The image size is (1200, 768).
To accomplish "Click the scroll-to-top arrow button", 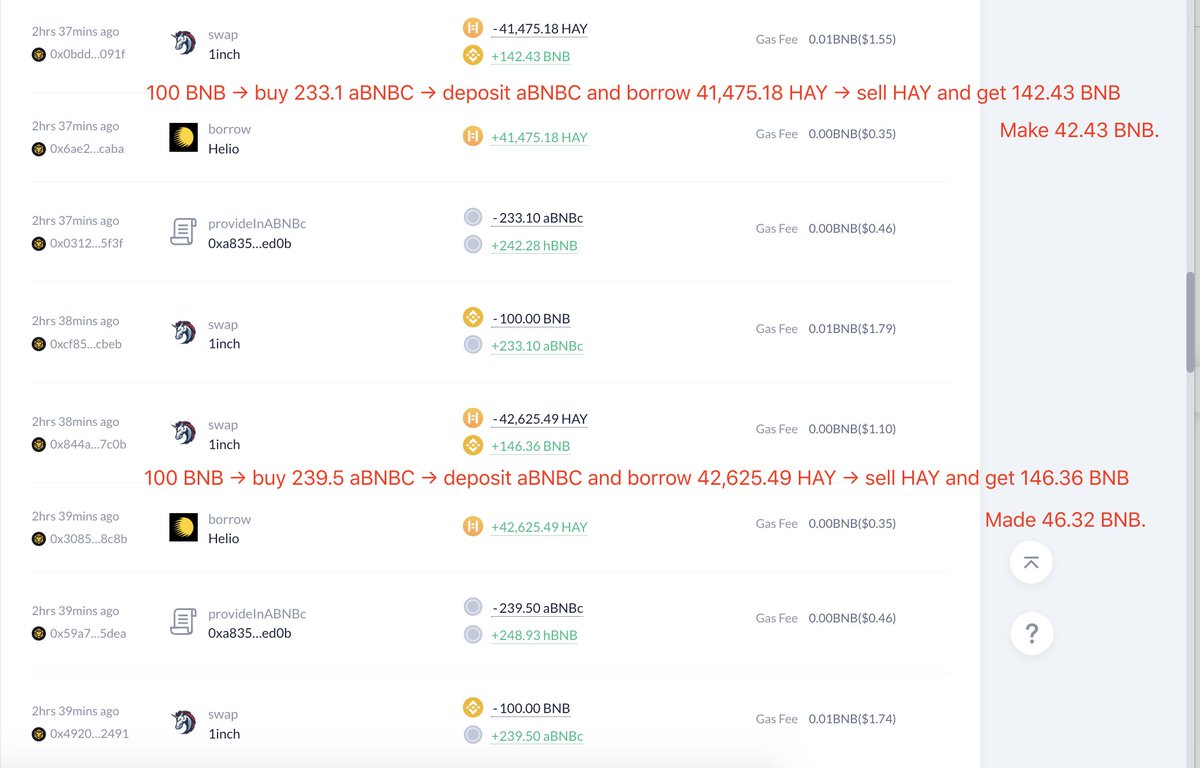I will pos(1031,562).
